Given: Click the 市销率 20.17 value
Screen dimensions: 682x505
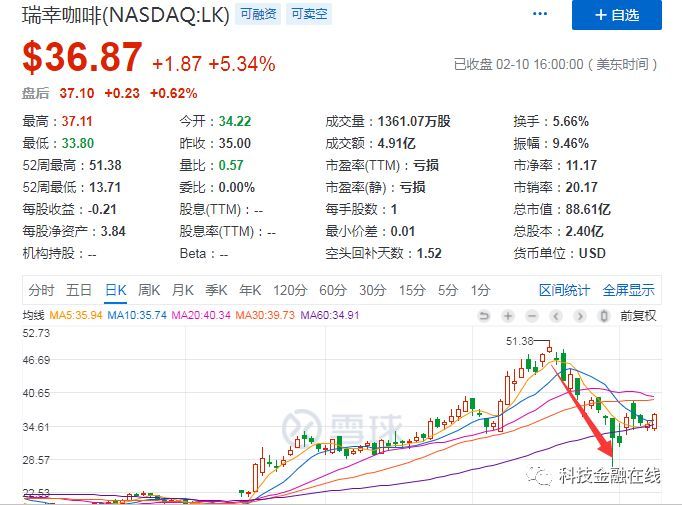Looking at the screenshot, I should tap(582, 187).
